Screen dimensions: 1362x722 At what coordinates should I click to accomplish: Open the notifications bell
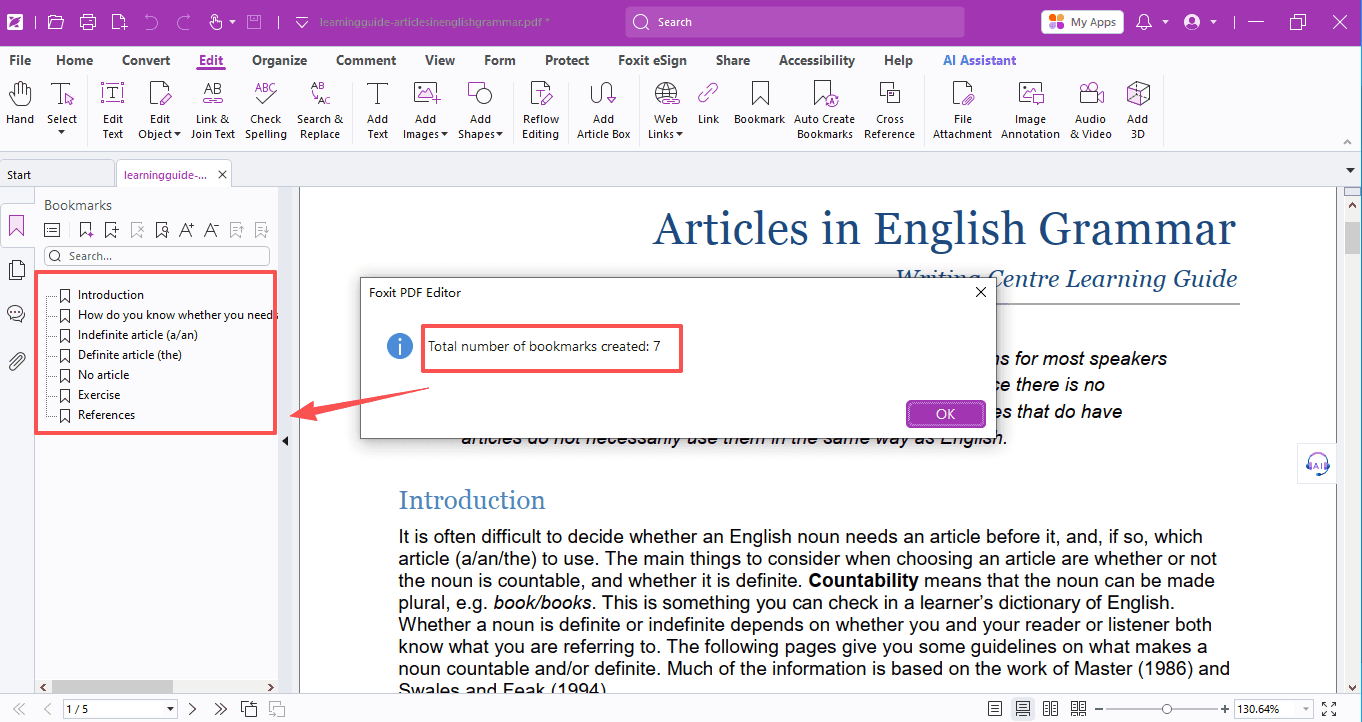(1145, 22)
